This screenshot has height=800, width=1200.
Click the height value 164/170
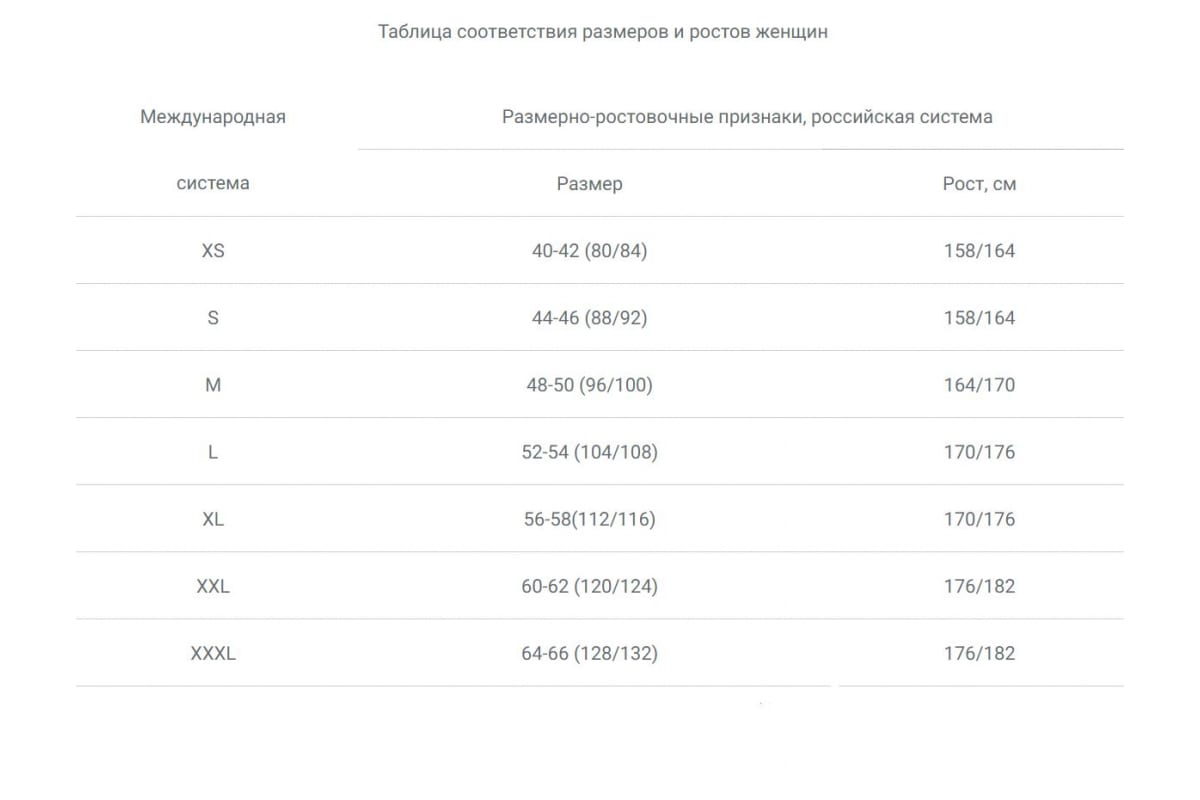pyautogui.click(x=979, y=385)
